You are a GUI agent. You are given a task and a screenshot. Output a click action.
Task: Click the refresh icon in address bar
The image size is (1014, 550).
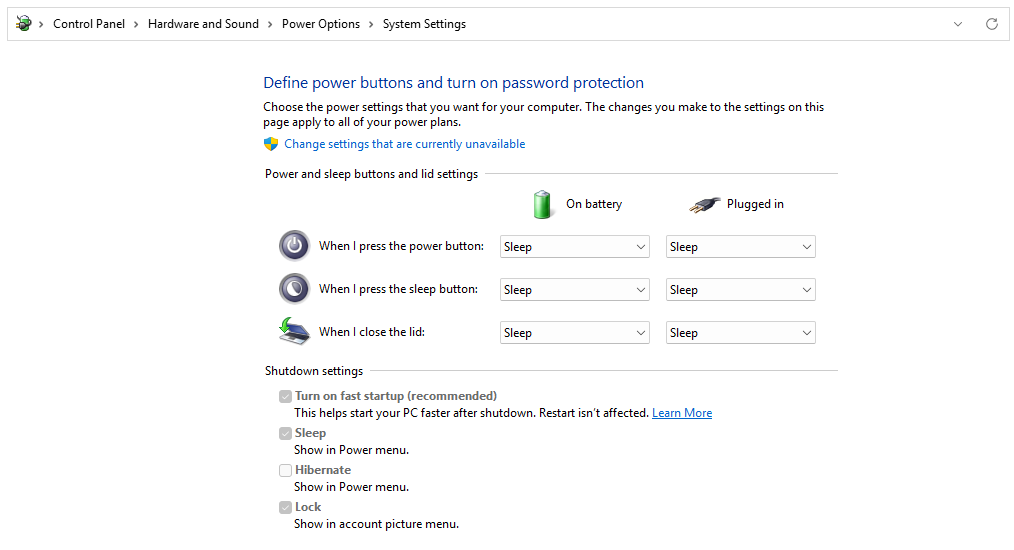991,24
